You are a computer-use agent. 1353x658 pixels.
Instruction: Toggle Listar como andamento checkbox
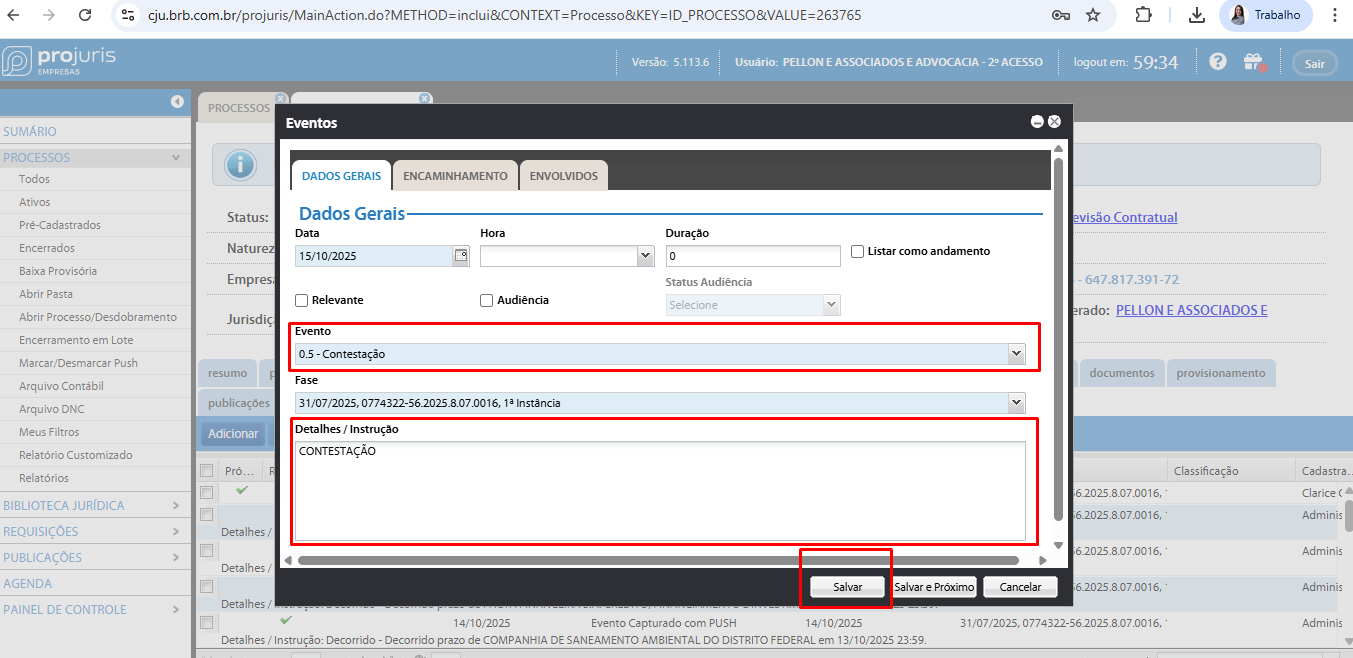858,251
